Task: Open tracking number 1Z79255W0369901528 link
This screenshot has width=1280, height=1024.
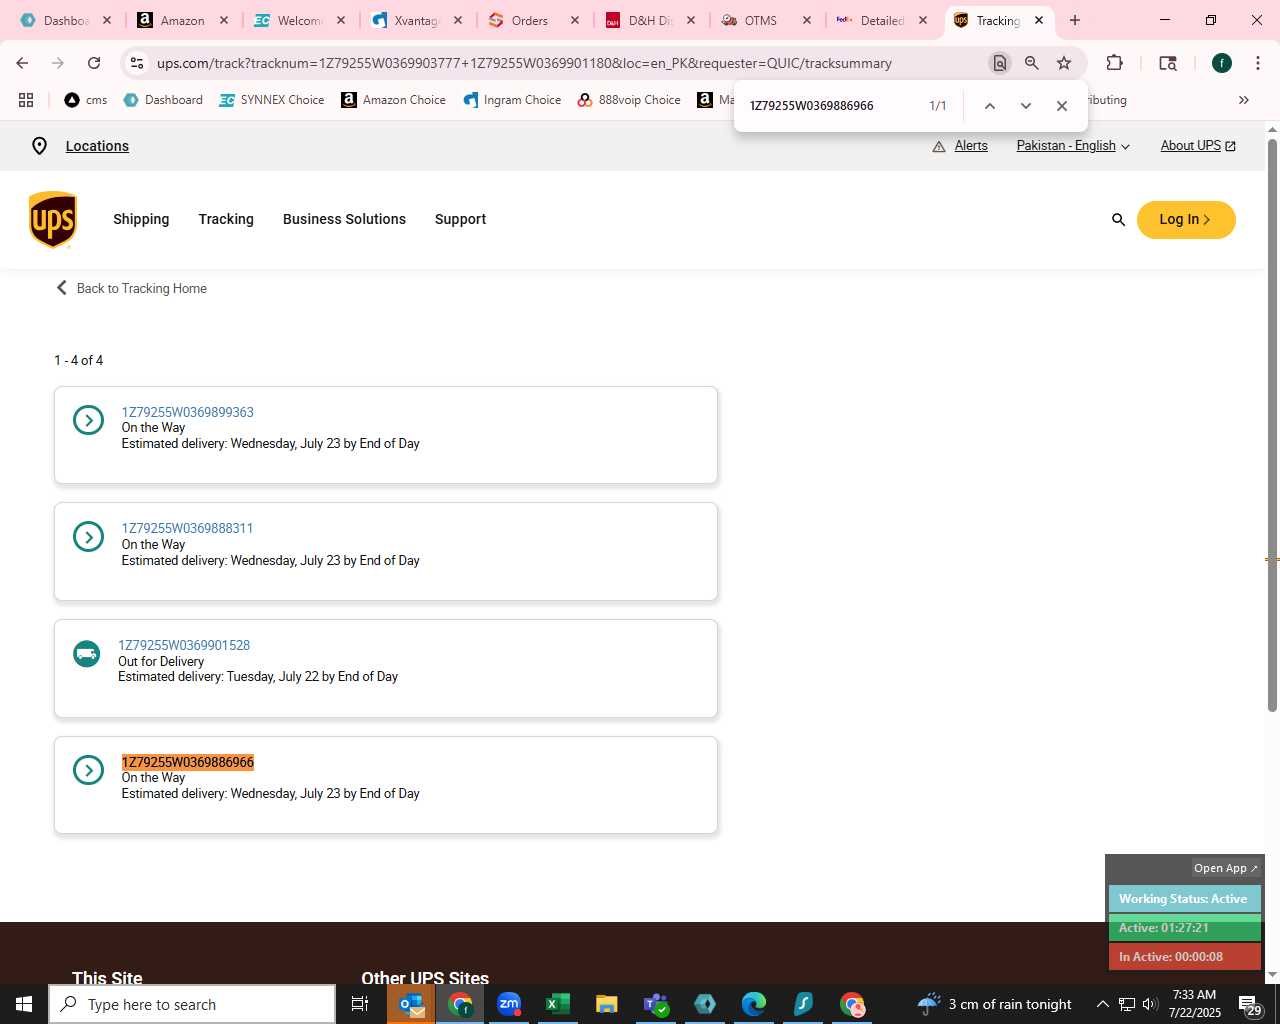Action: 184,645
